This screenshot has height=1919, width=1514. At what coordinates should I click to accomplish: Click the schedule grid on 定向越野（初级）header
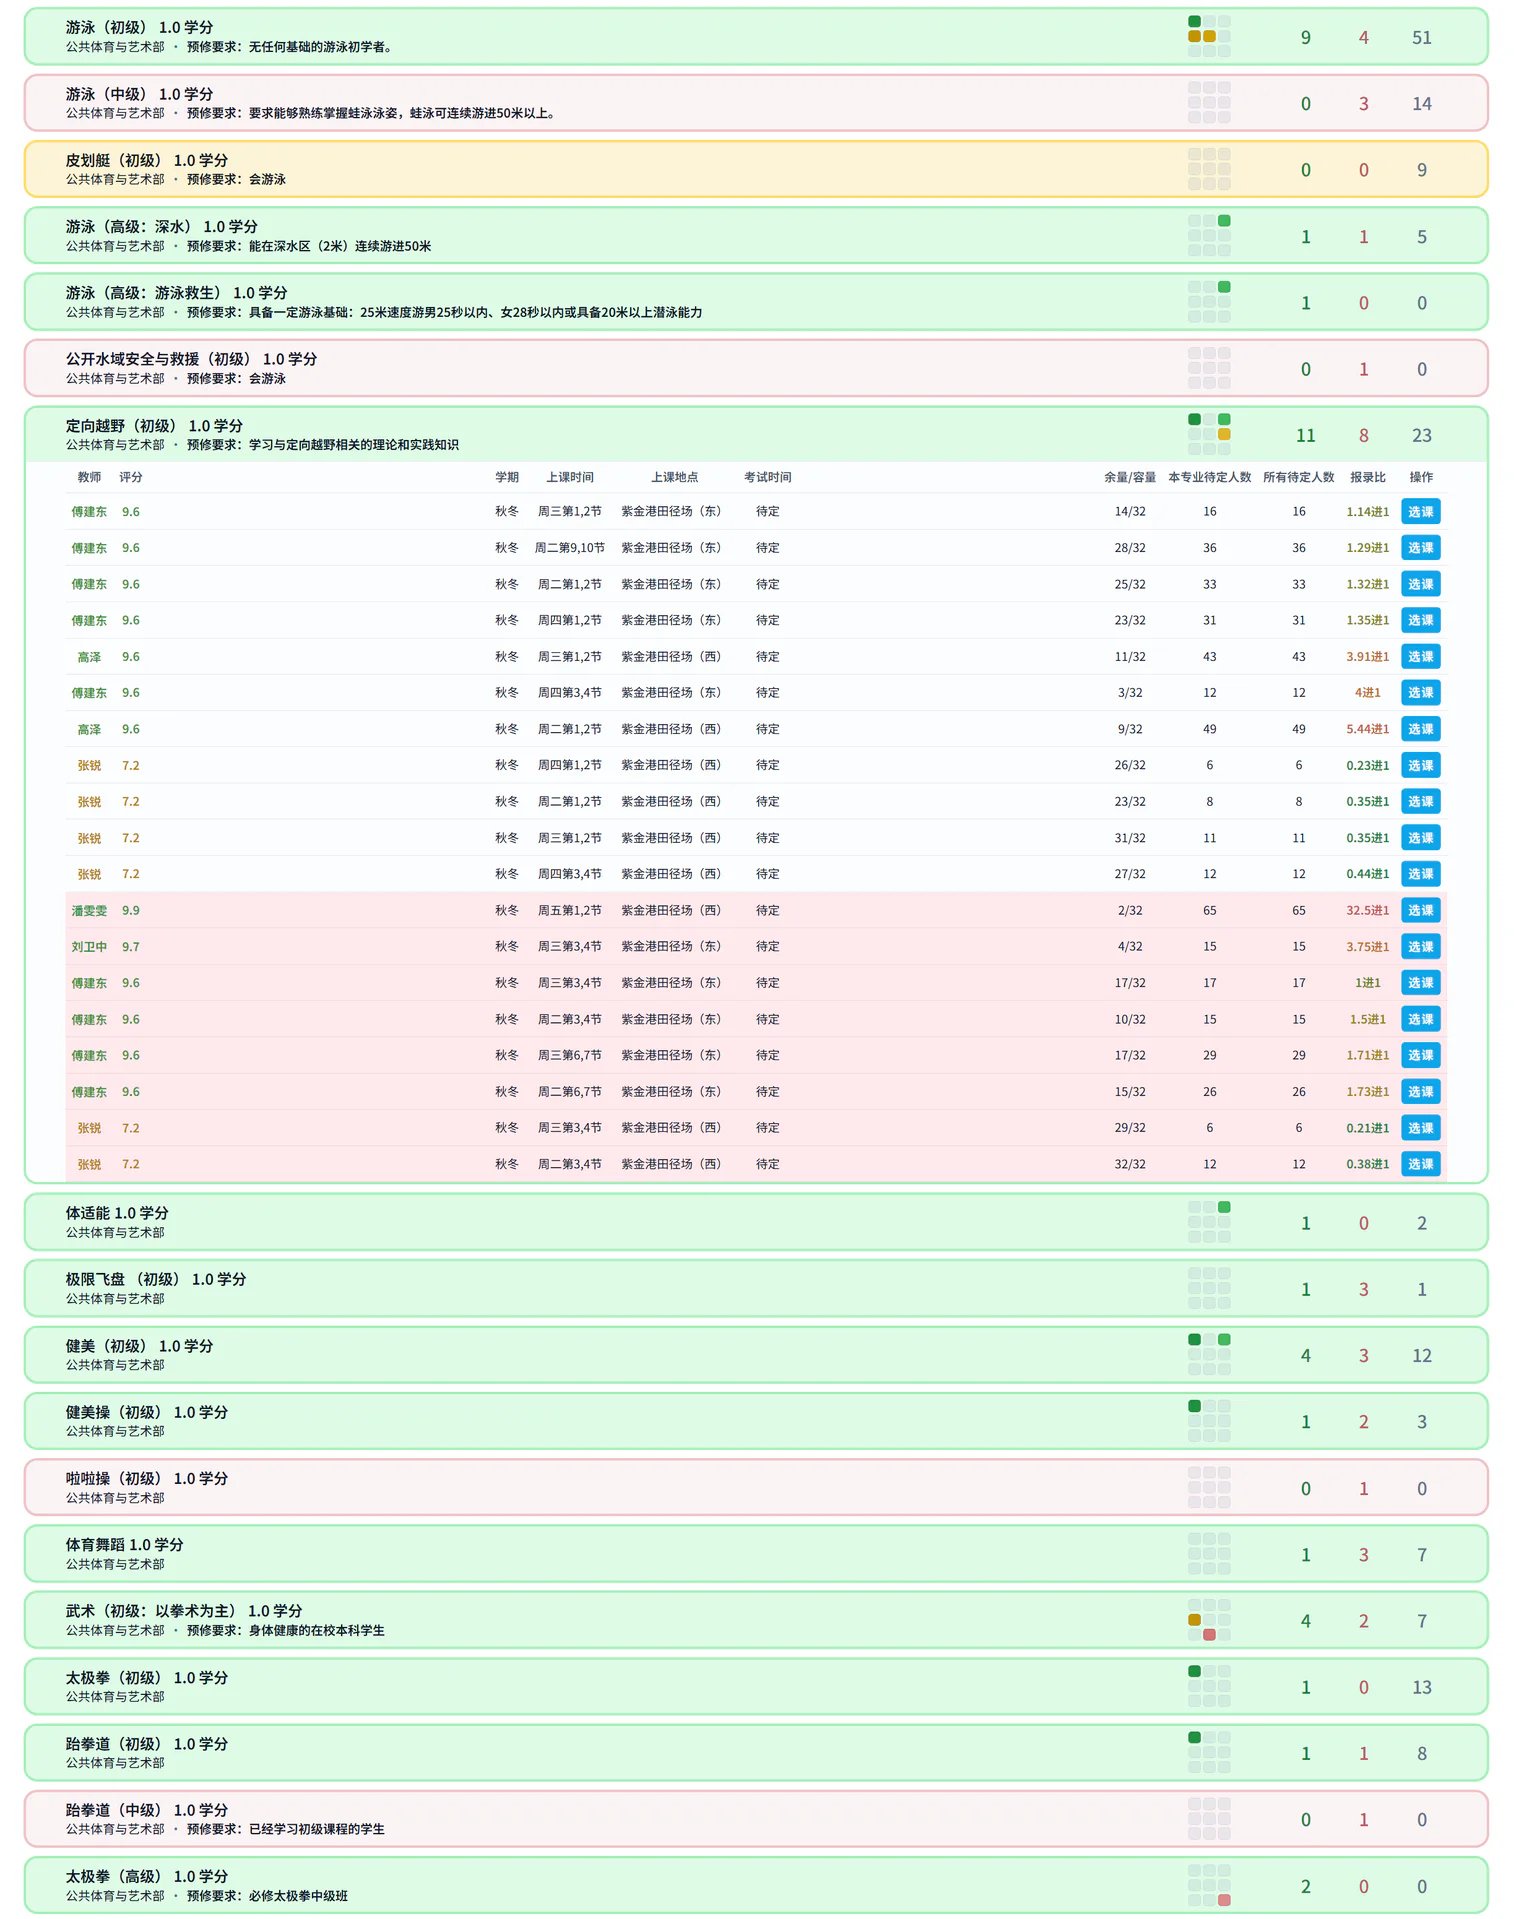pos(1209,434)
